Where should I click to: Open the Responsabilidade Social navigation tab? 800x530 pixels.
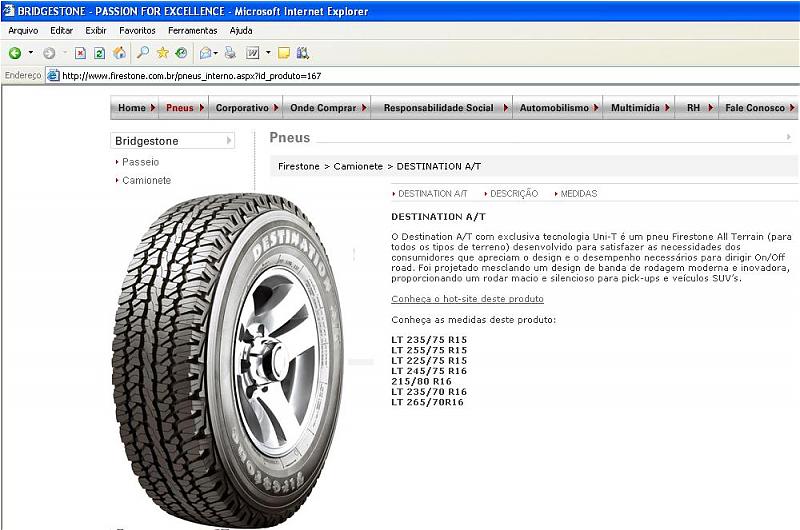click(442, 108)
